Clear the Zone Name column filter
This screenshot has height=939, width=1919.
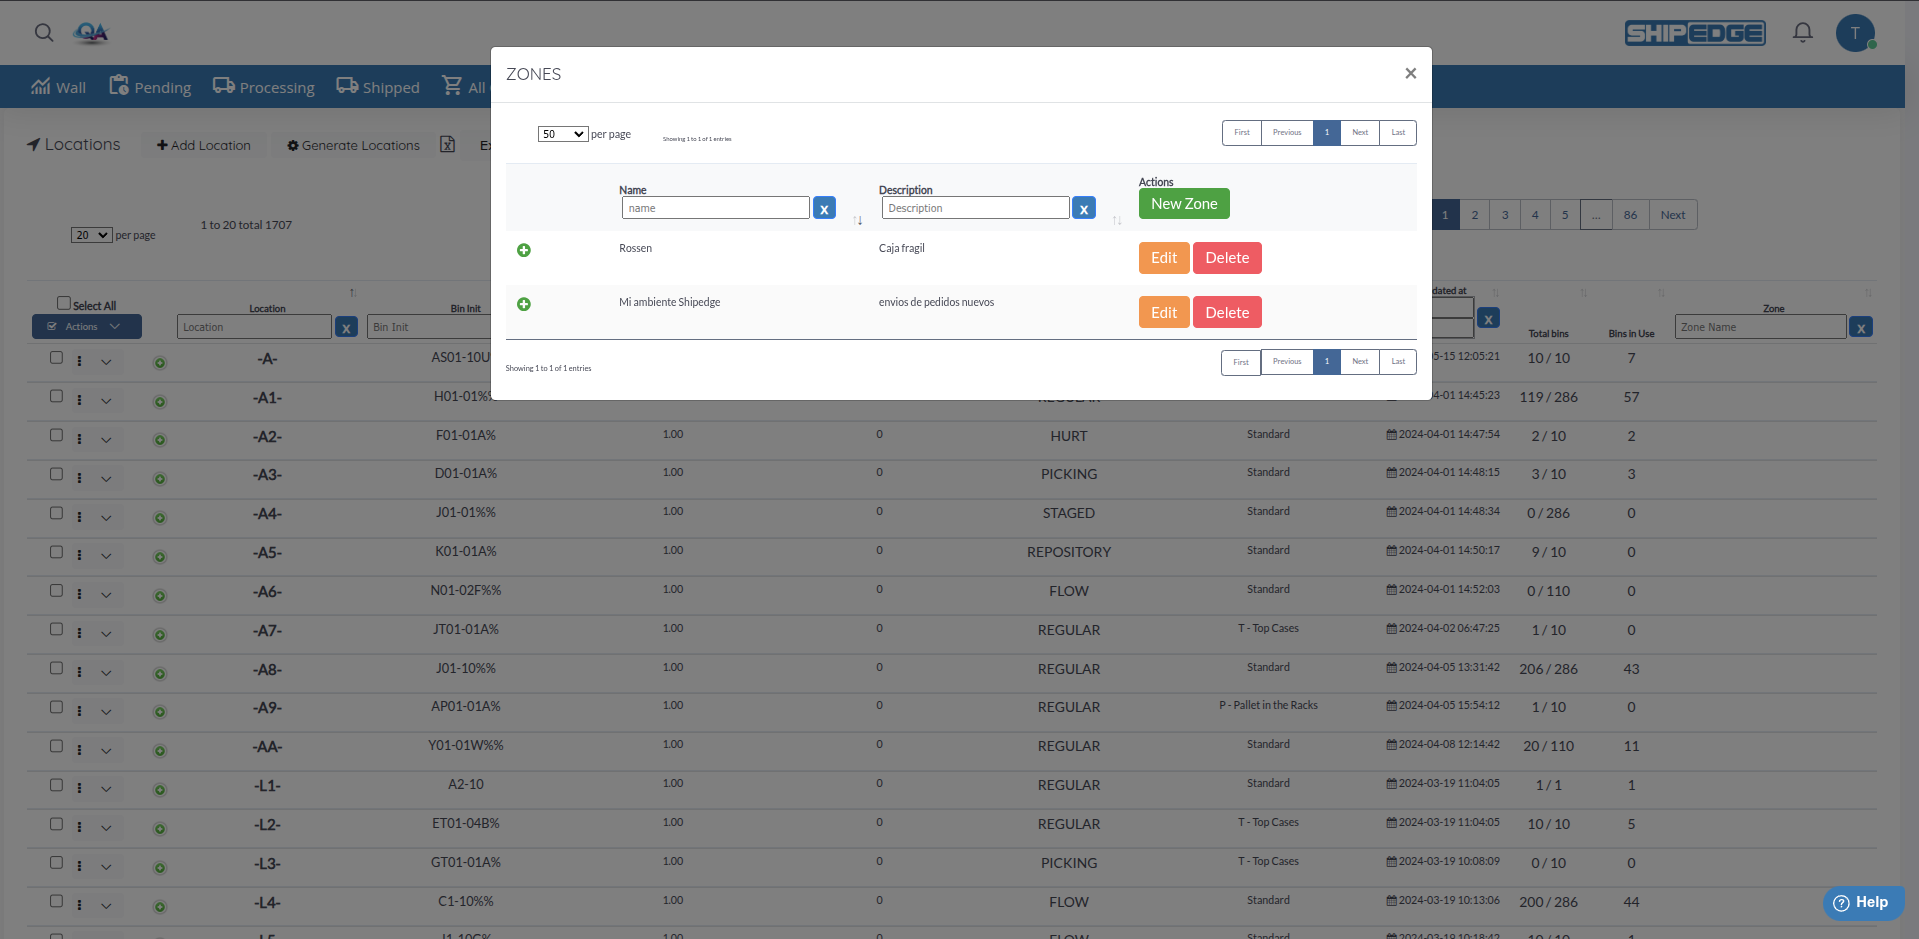1861,328
